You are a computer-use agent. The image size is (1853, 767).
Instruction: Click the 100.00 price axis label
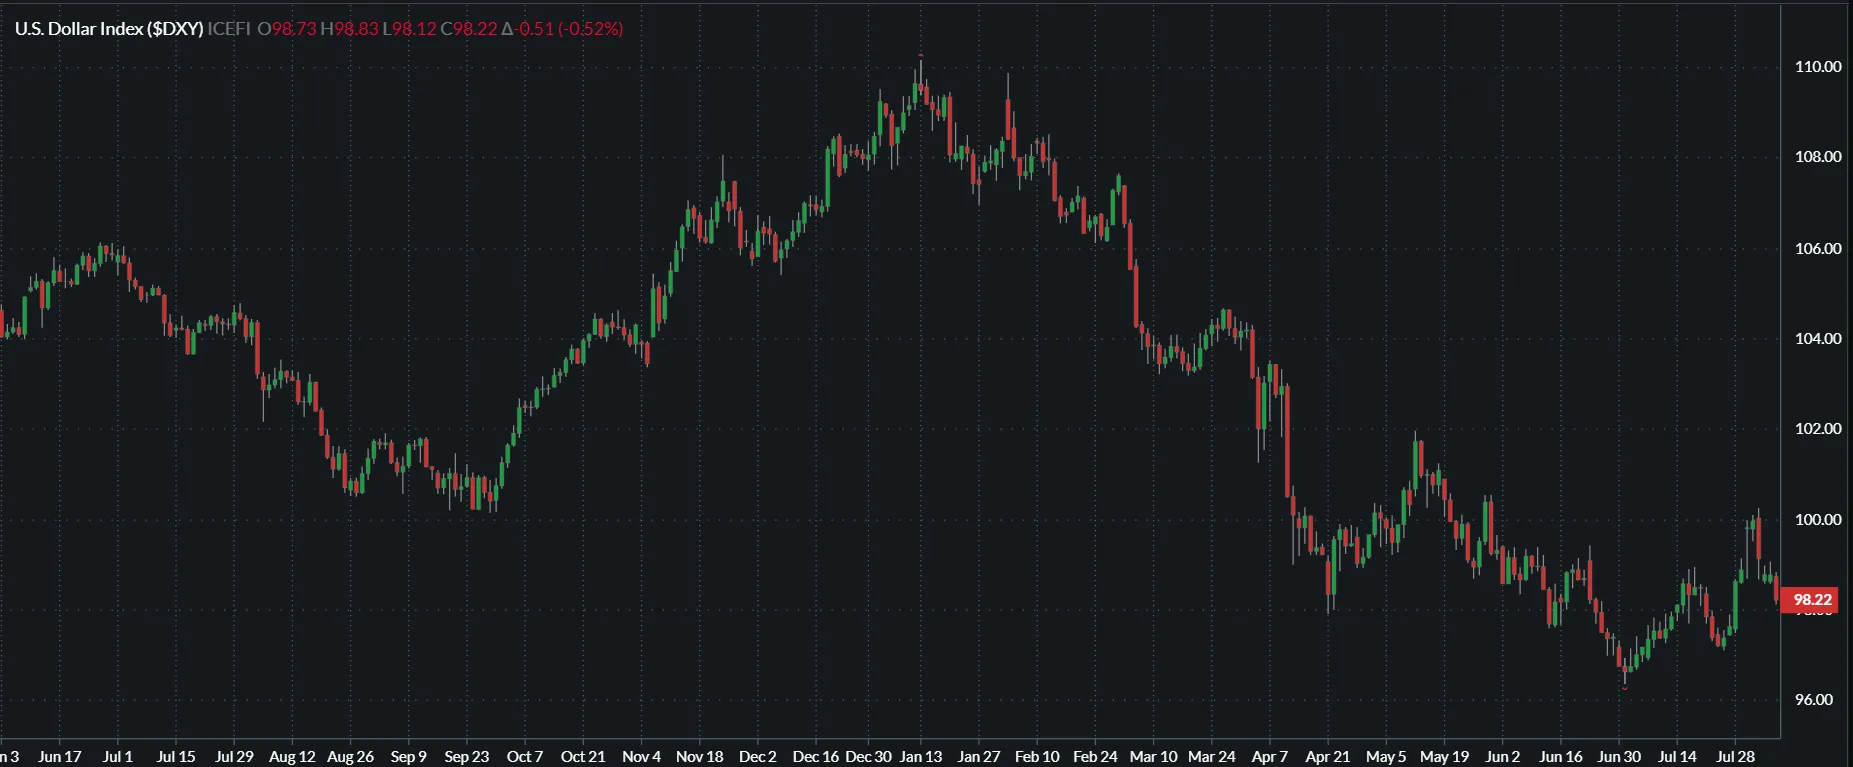1817,520
